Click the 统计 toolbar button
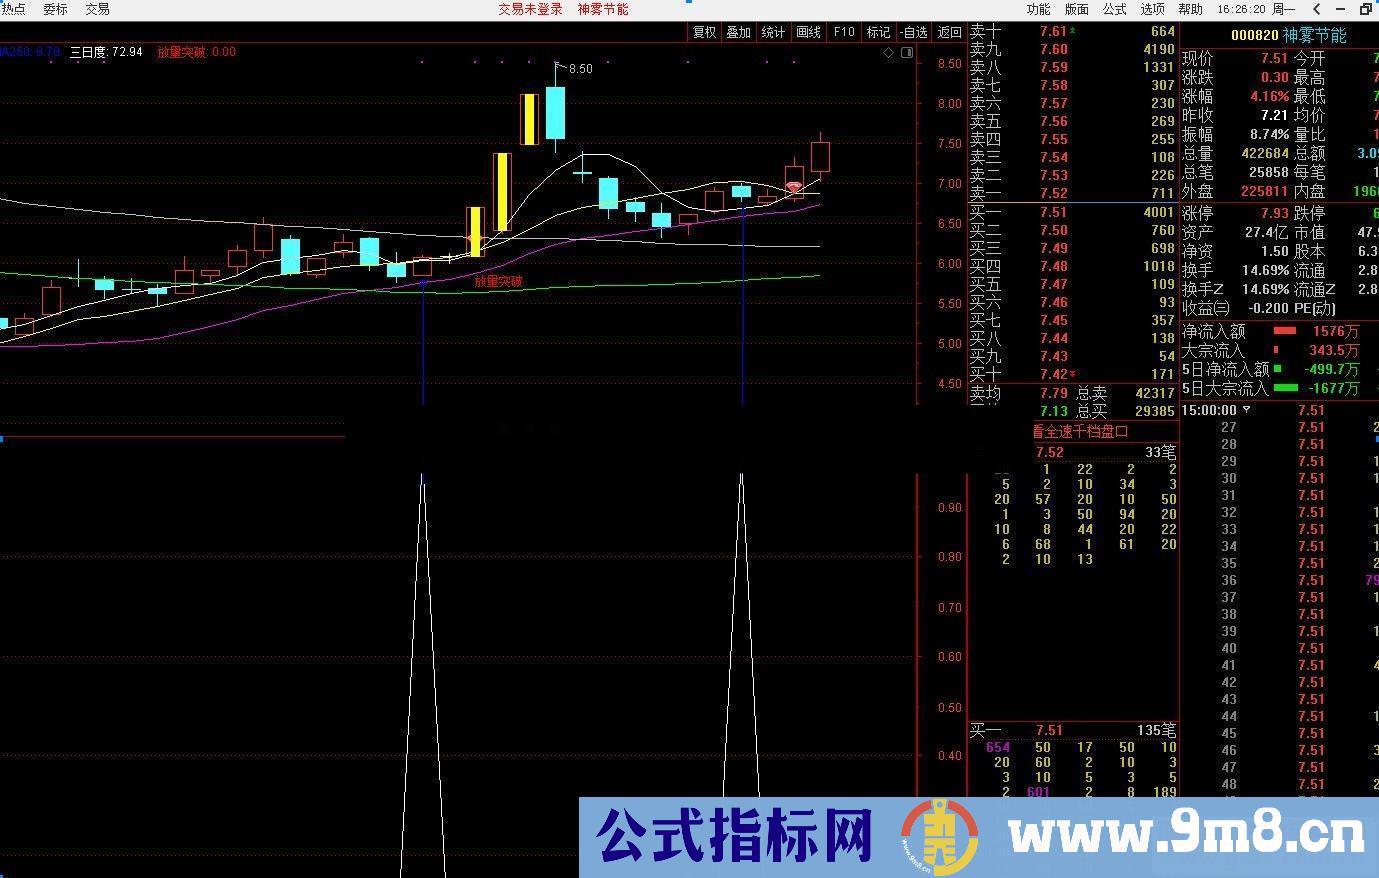 (773, 32)
